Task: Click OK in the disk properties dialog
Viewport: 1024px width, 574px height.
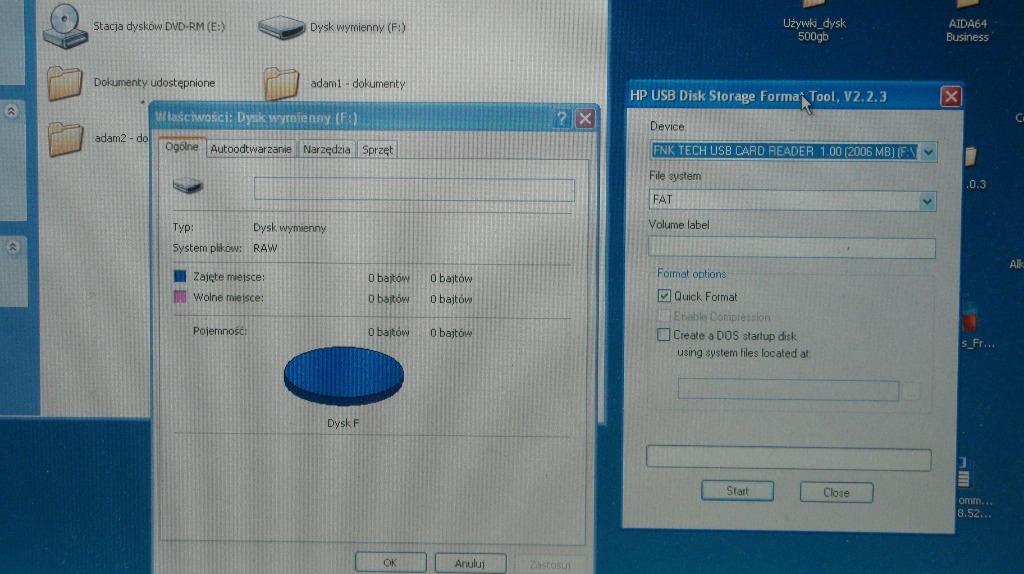Action: [390, 563]
